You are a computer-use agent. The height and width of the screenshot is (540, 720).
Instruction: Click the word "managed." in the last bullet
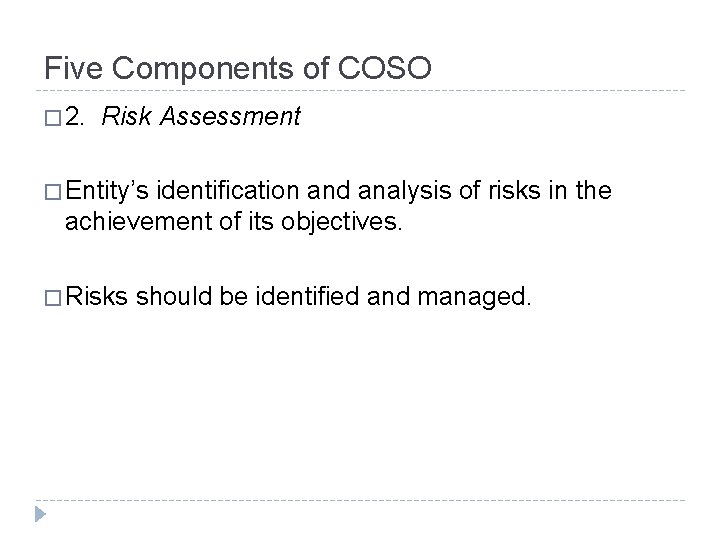(483, 297)
